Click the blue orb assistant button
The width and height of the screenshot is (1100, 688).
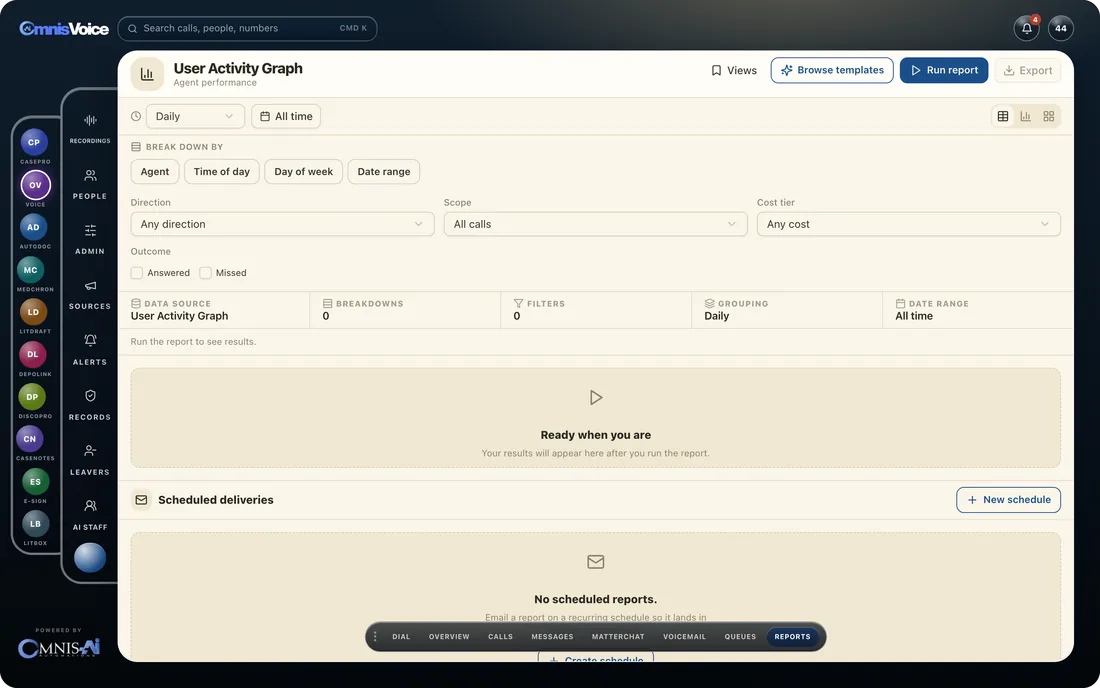tap(90, 558)
